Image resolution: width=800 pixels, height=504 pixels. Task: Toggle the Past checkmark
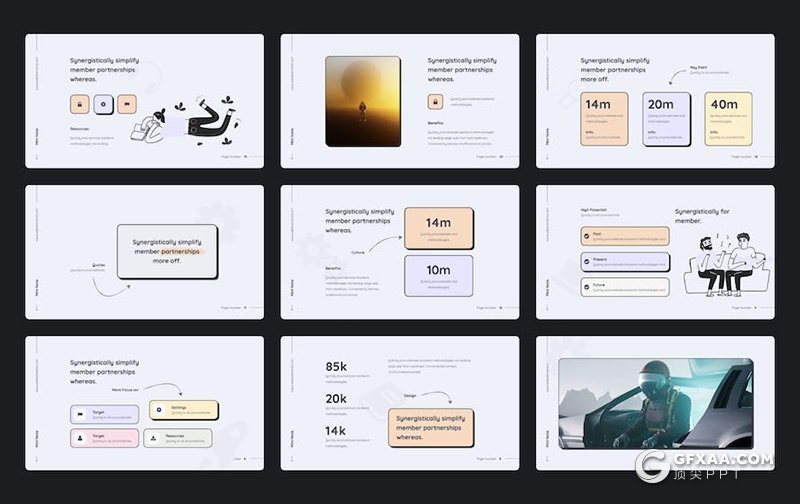(x=586, y=237)
